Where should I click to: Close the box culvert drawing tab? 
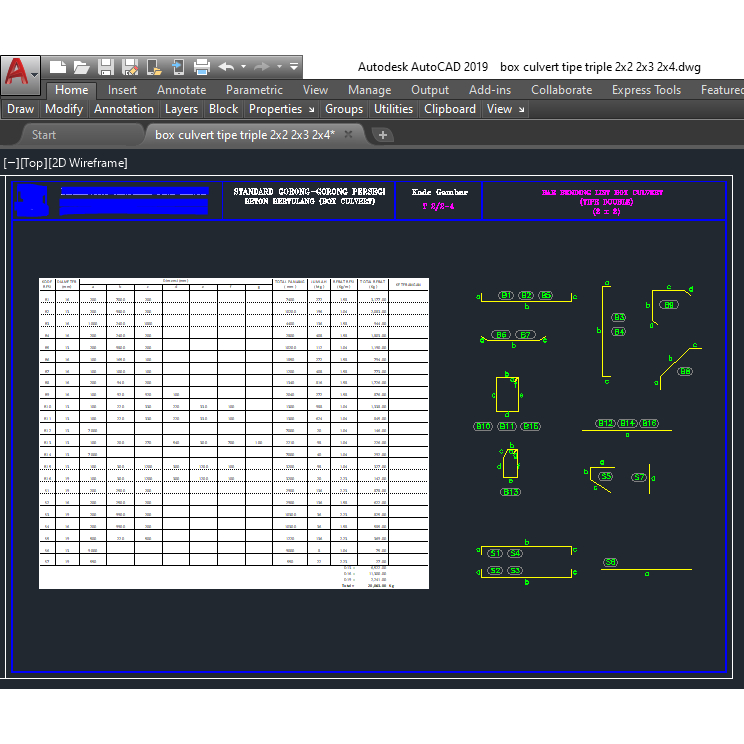[x=348, y=134]
